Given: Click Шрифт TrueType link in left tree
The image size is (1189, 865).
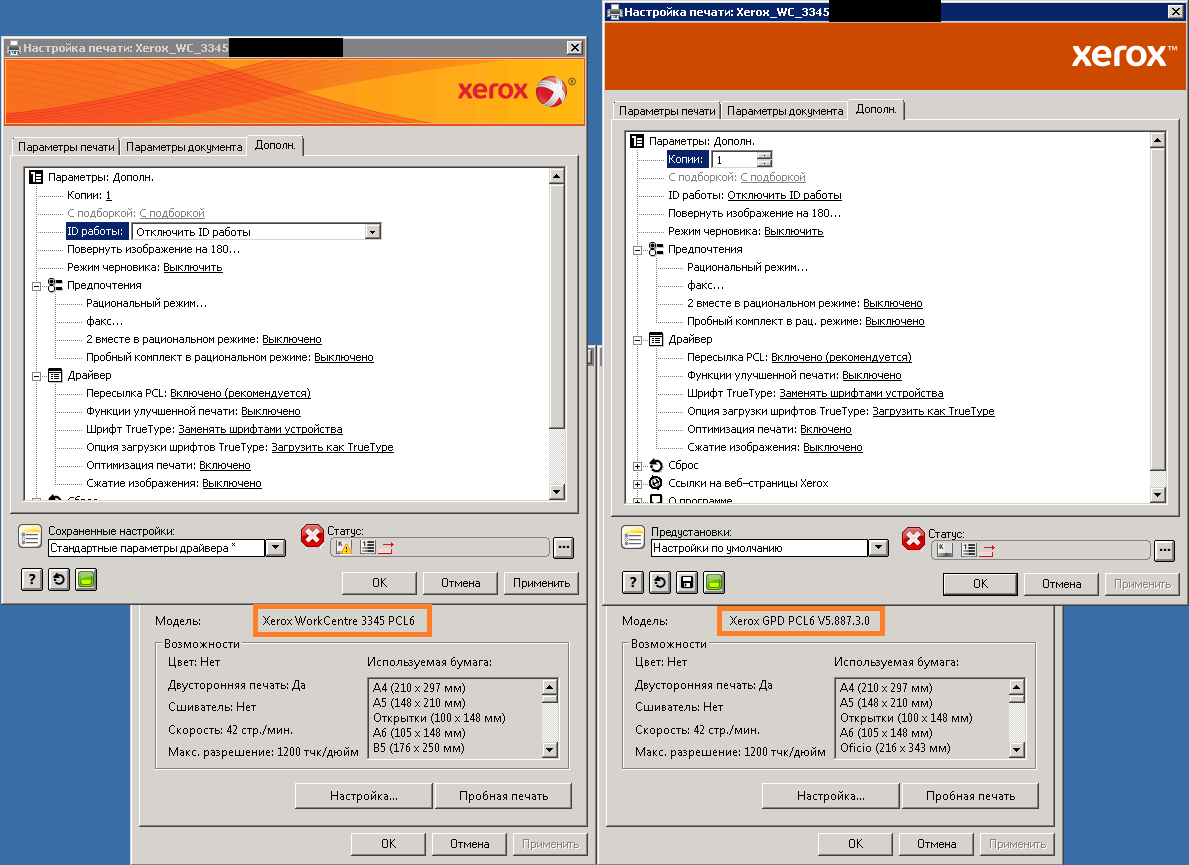Looking at the screenshot, I should (x=260, y=430).
